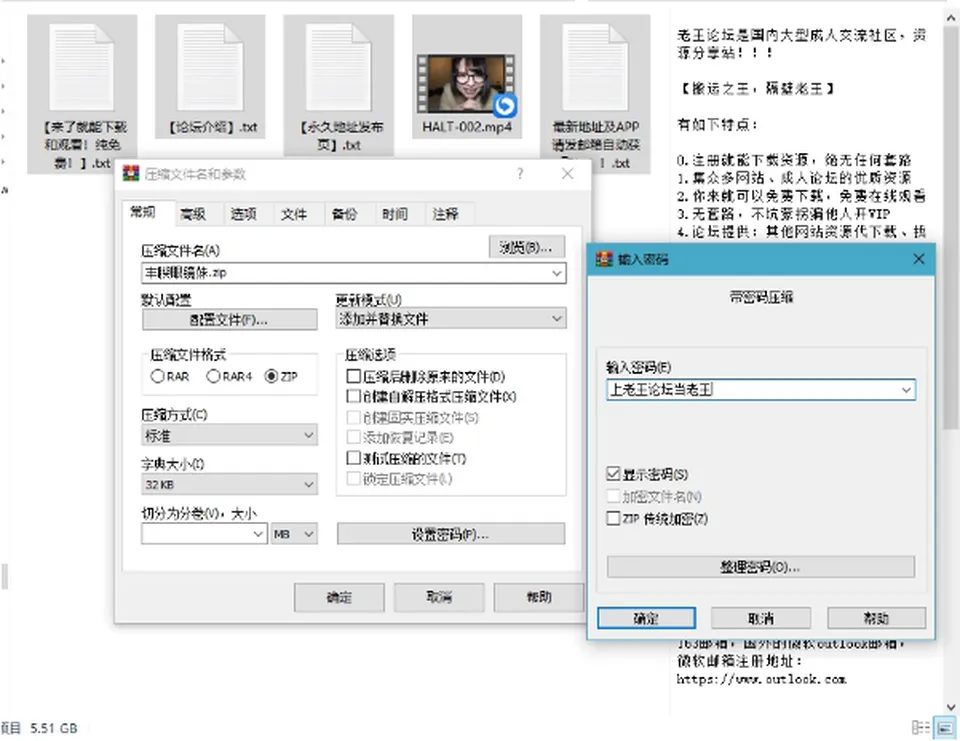The width and height of the screenshot is (960, 741).
Task: Switch to the 备份 tab
Action: [344, 214]
